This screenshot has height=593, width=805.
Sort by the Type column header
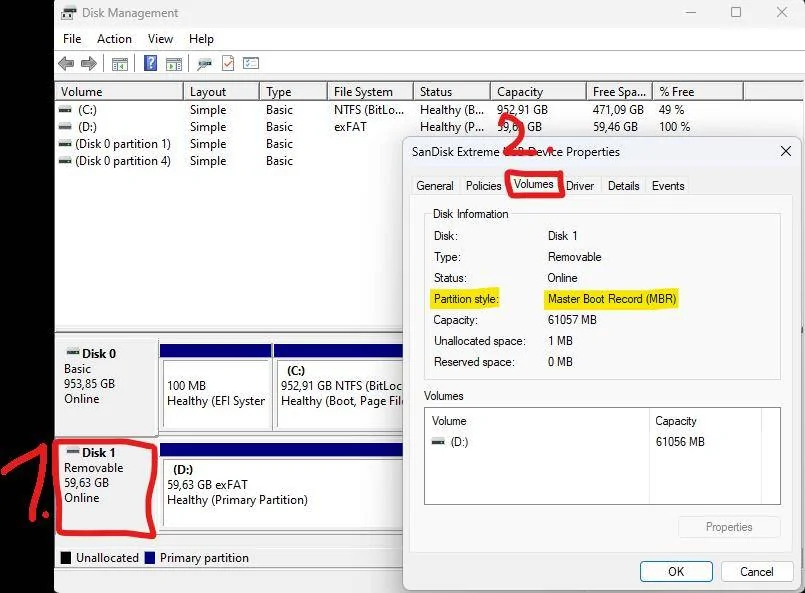coord(293,92)
